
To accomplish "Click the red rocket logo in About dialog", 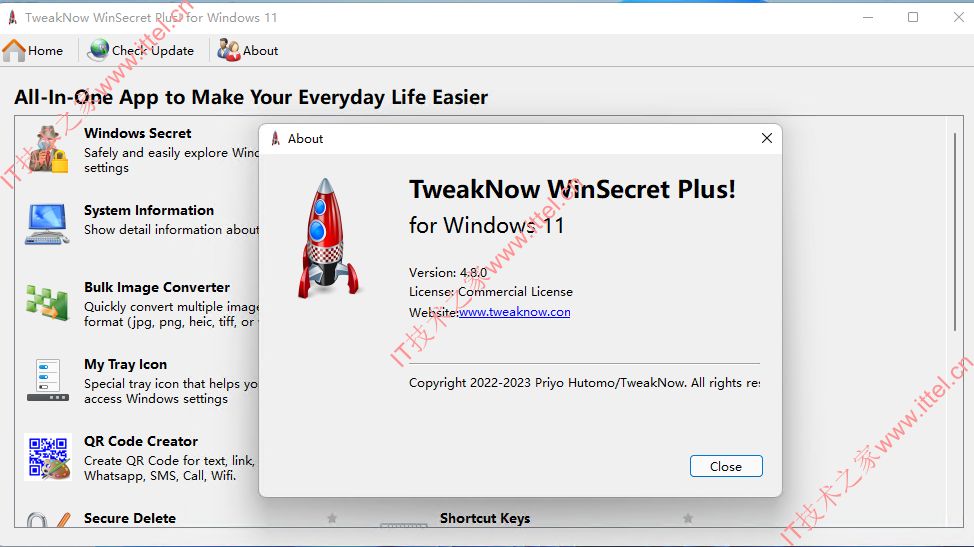I will pyautogui.click(x=327, y=238).
